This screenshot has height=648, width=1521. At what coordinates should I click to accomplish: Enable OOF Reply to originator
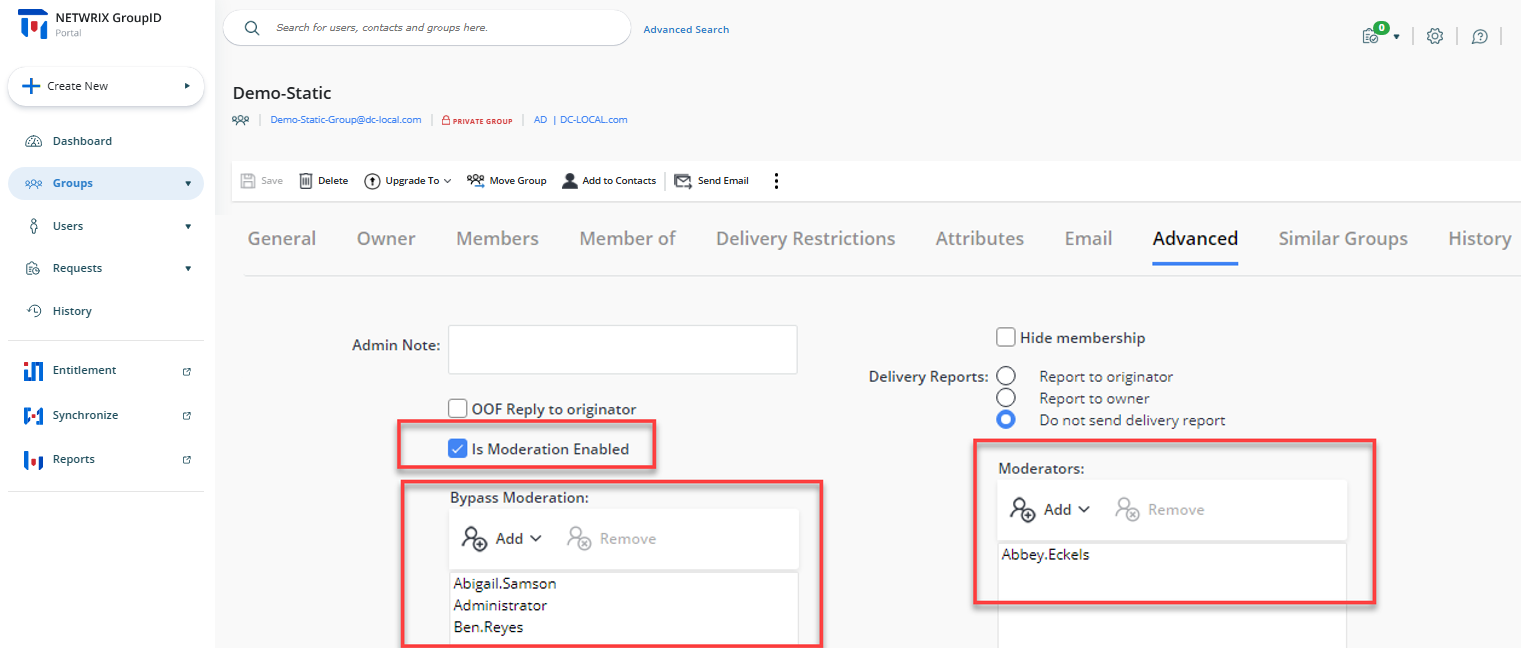click(x=458, y=408)
